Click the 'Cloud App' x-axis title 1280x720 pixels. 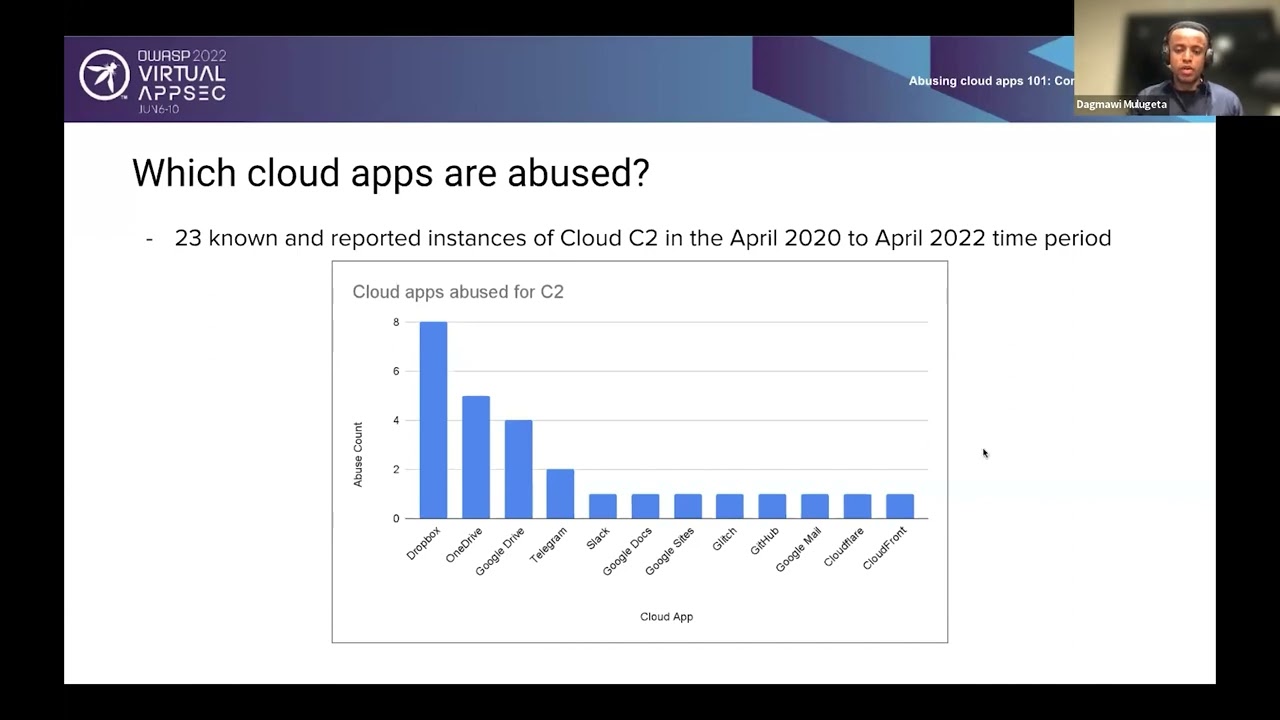666,617
